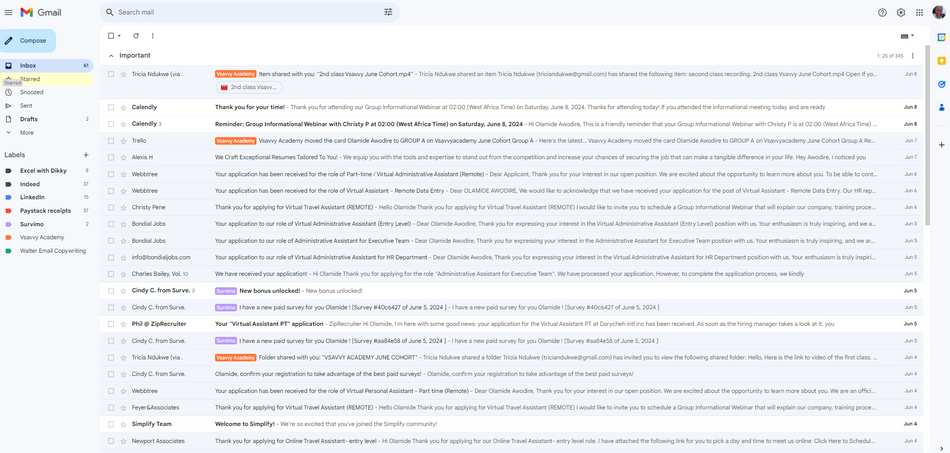Tick the info@bondialjobs.com email checkbox
950x453 pixels.
pyautogui.click(x=111, y=257)
